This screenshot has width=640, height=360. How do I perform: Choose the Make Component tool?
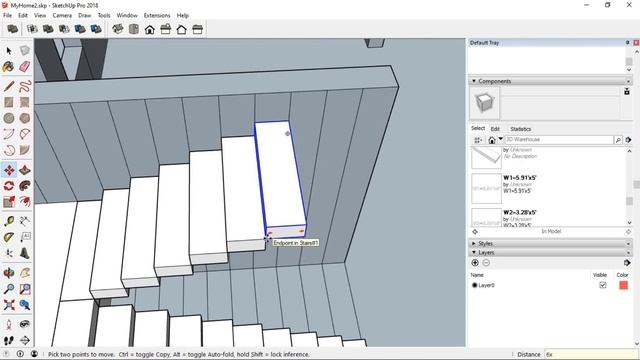pos(24,51)
